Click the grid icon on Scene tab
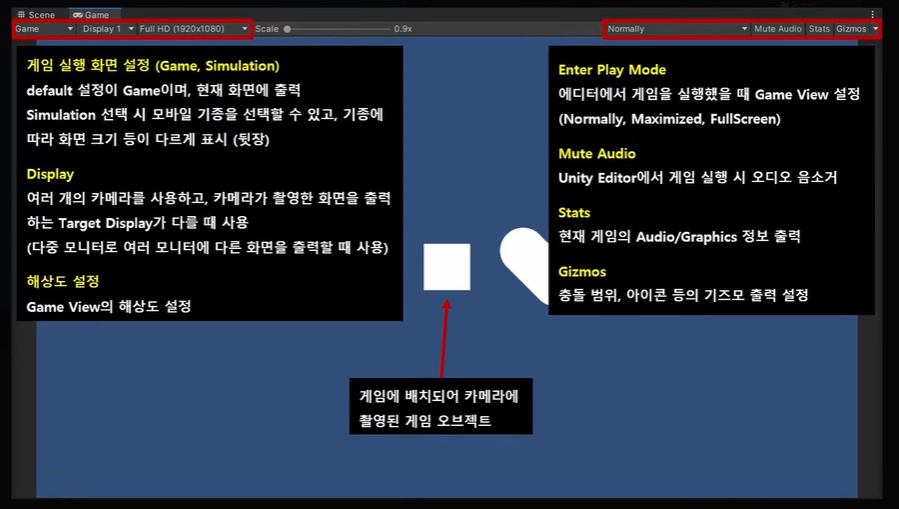 (21, 14)
